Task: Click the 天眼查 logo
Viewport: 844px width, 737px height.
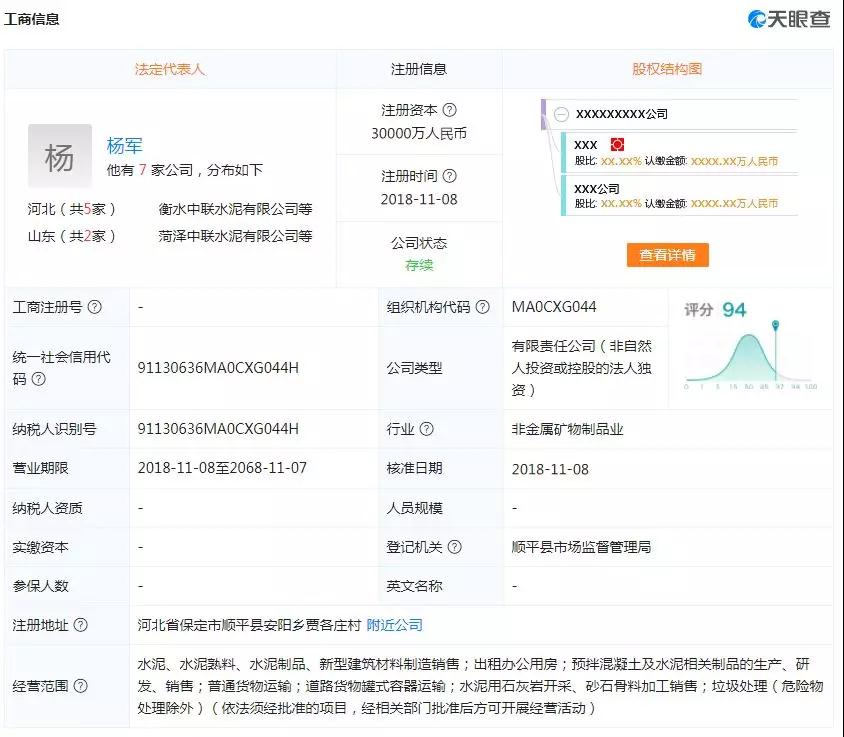Action: click(x=789, y=19)
